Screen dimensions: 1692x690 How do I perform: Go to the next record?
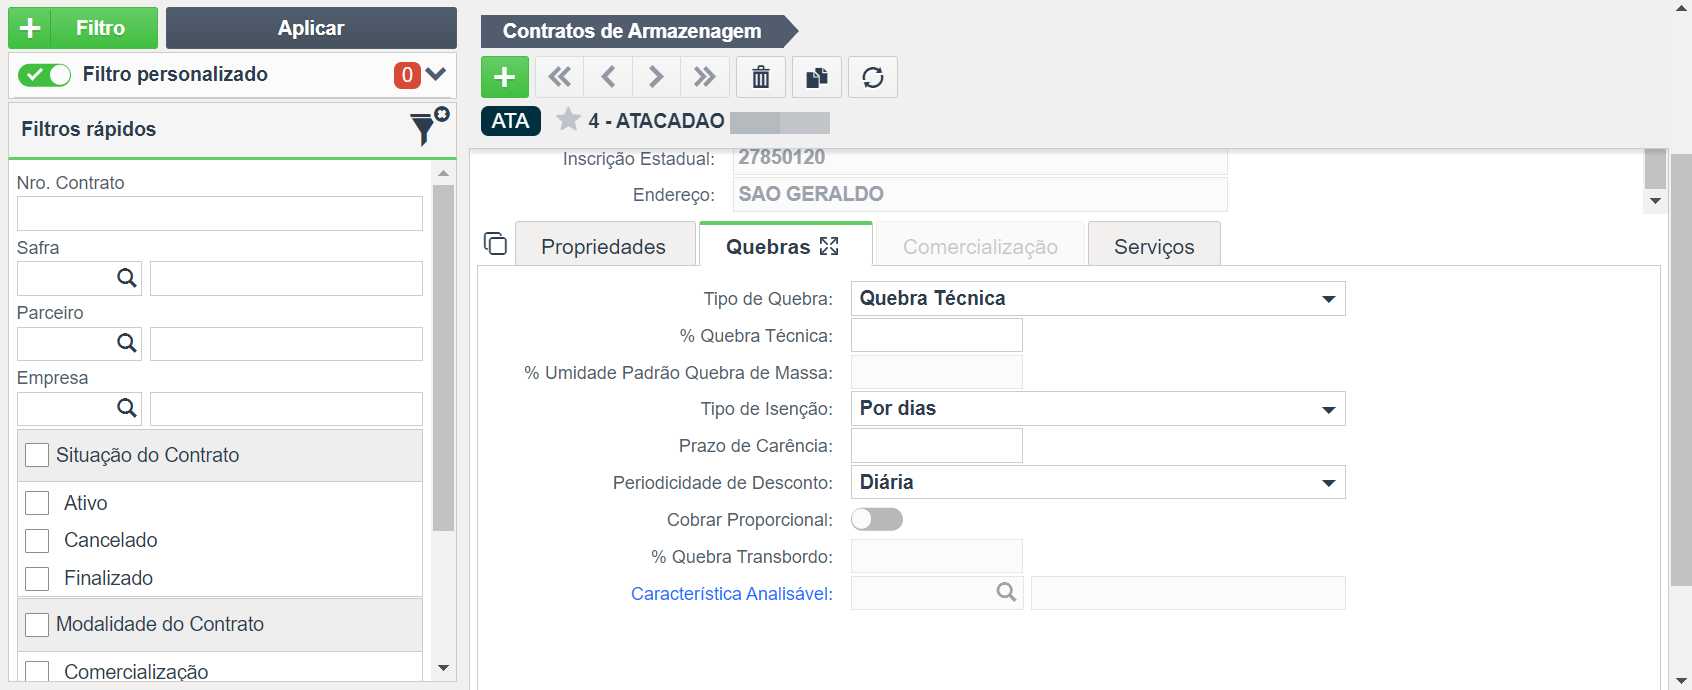[x=656, y=77]
